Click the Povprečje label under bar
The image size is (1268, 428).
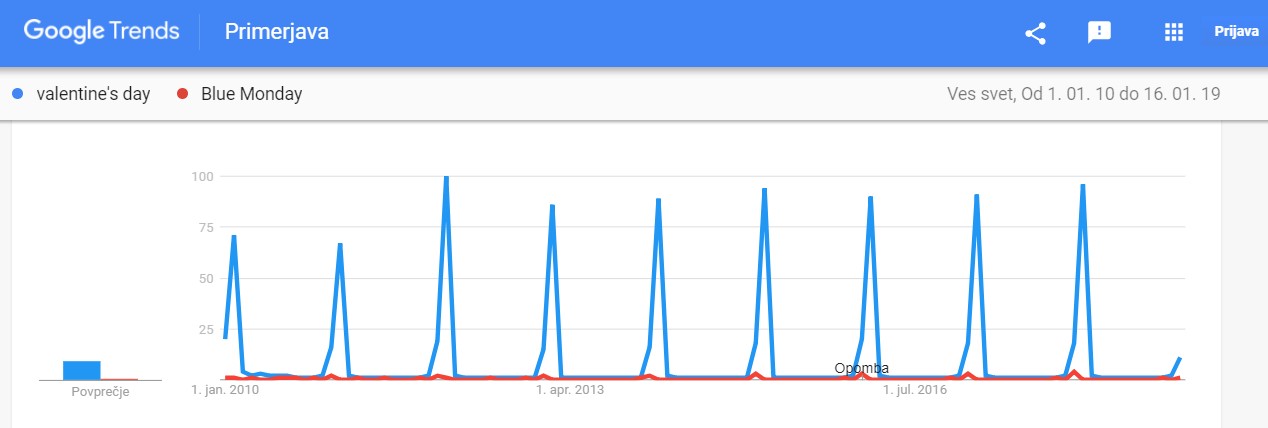coord(100,392)
